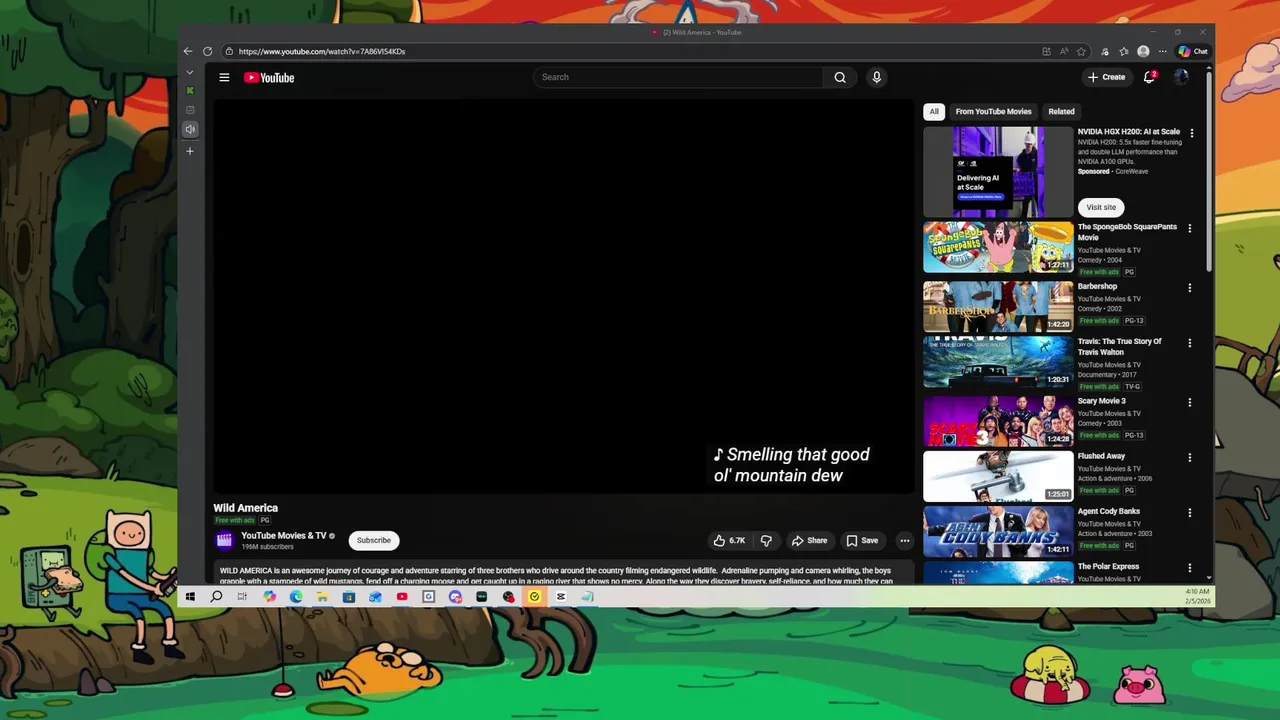Select the audio-playing tab in sidebar
This screenshot has width=1280, height=720.
coord(190,129)
